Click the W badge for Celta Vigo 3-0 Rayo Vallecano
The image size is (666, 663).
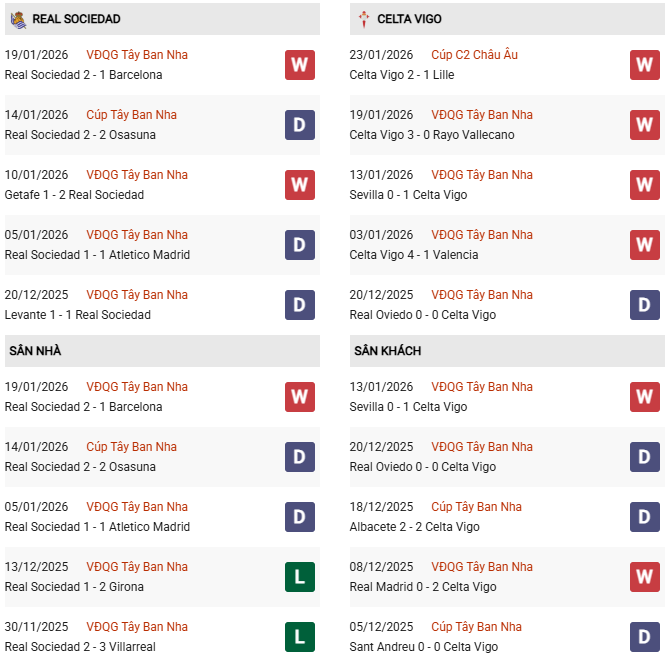click(x=645, y=125)
